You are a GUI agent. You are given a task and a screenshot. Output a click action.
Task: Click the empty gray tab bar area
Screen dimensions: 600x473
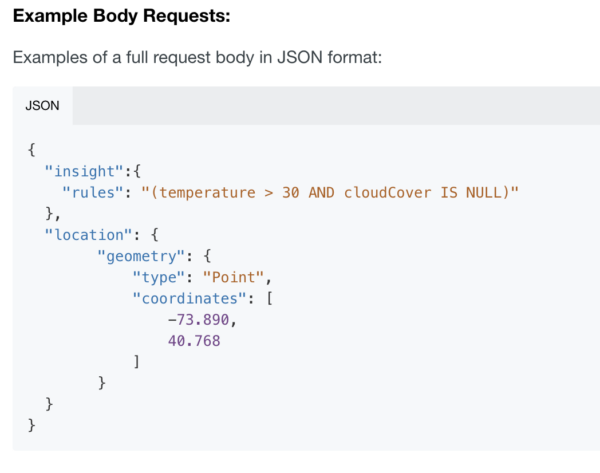[336, 106]
